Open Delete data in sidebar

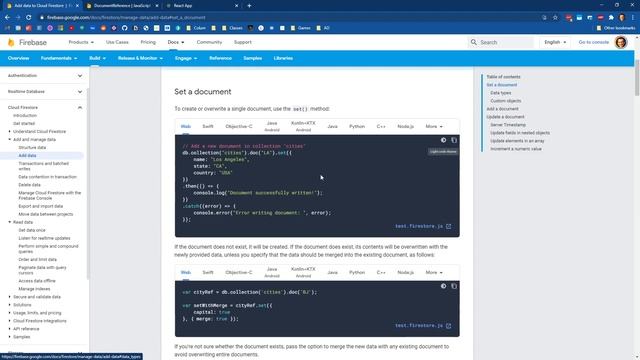click(29, 185)
